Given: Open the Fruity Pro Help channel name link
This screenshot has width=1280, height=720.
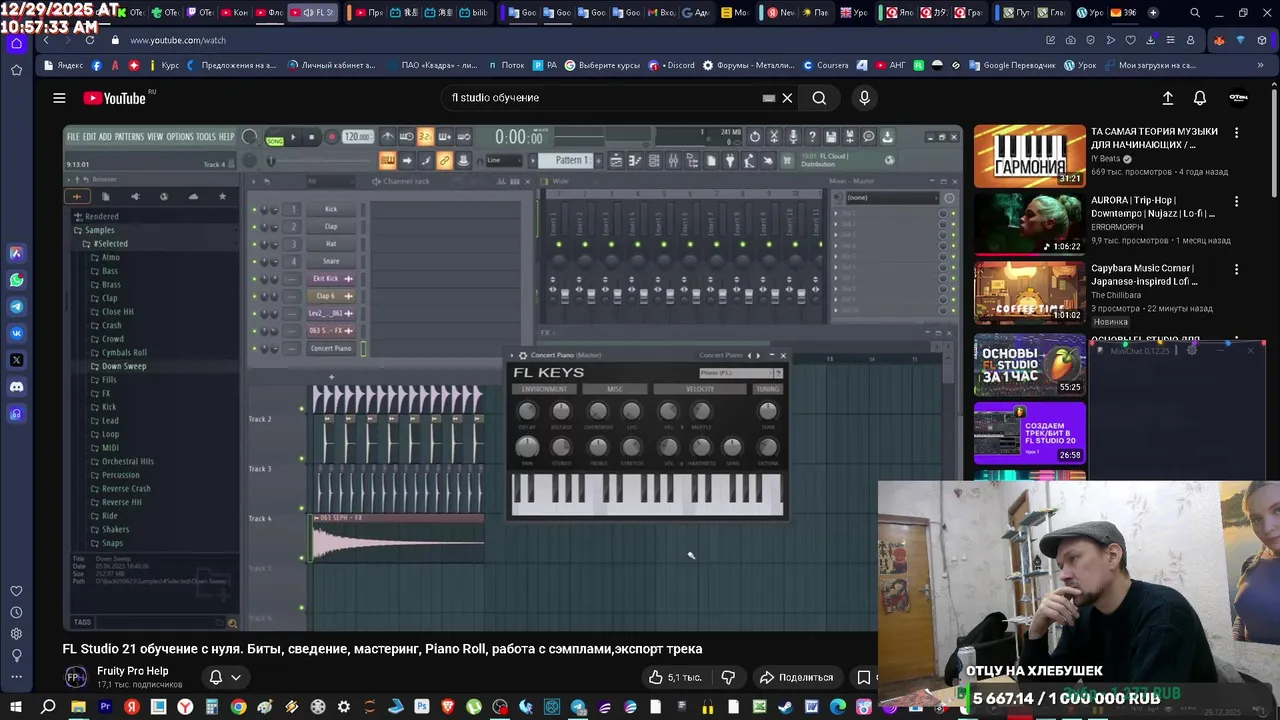Looking at the screenshot, I should point(132,671).
